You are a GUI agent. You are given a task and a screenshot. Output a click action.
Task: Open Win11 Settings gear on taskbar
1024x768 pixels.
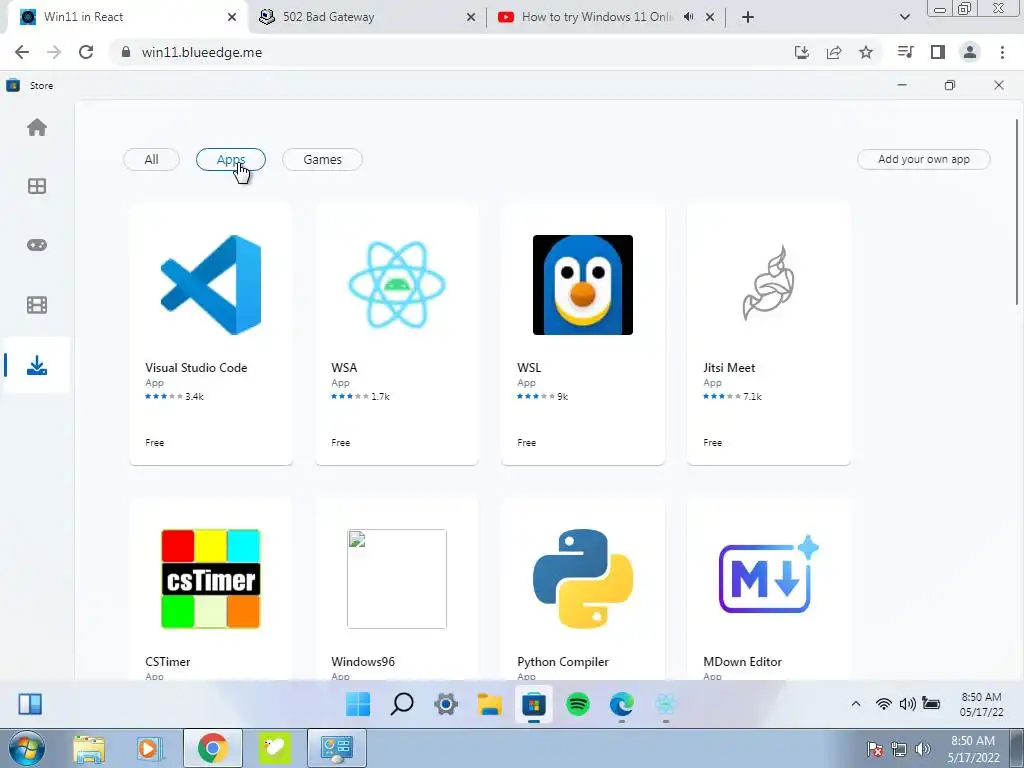(446, 704)
